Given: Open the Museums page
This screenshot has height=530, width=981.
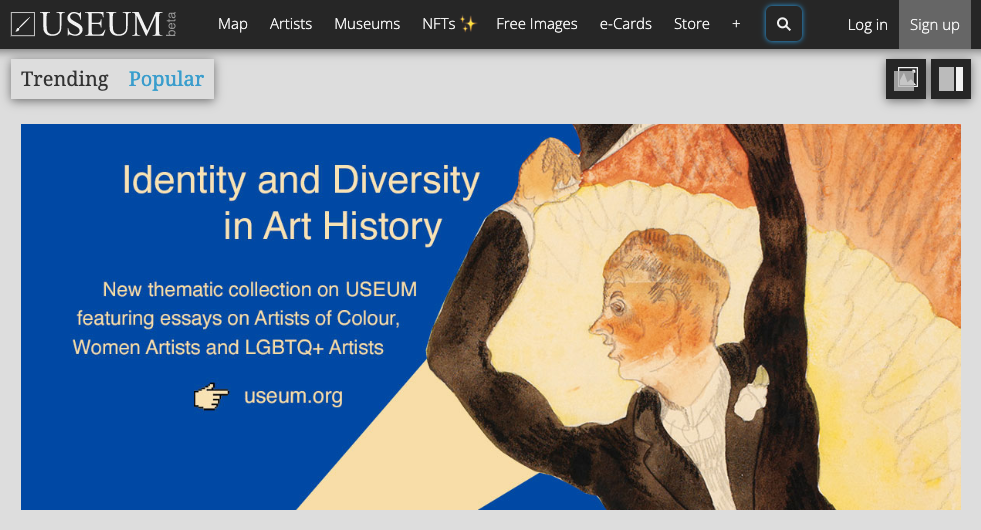Looking at the screenshot, I should pos(367,24).
